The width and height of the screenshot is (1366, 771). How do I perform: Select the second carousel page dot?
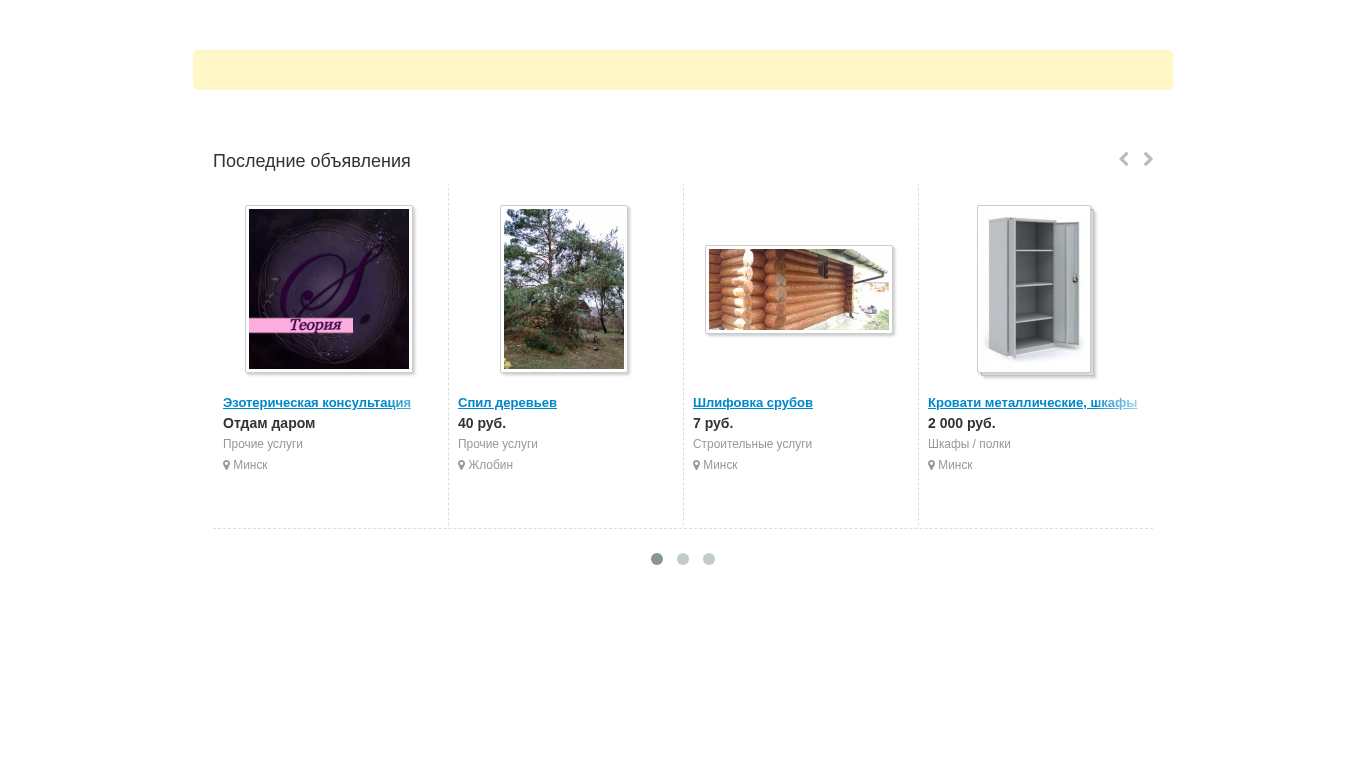click(683, 559)
